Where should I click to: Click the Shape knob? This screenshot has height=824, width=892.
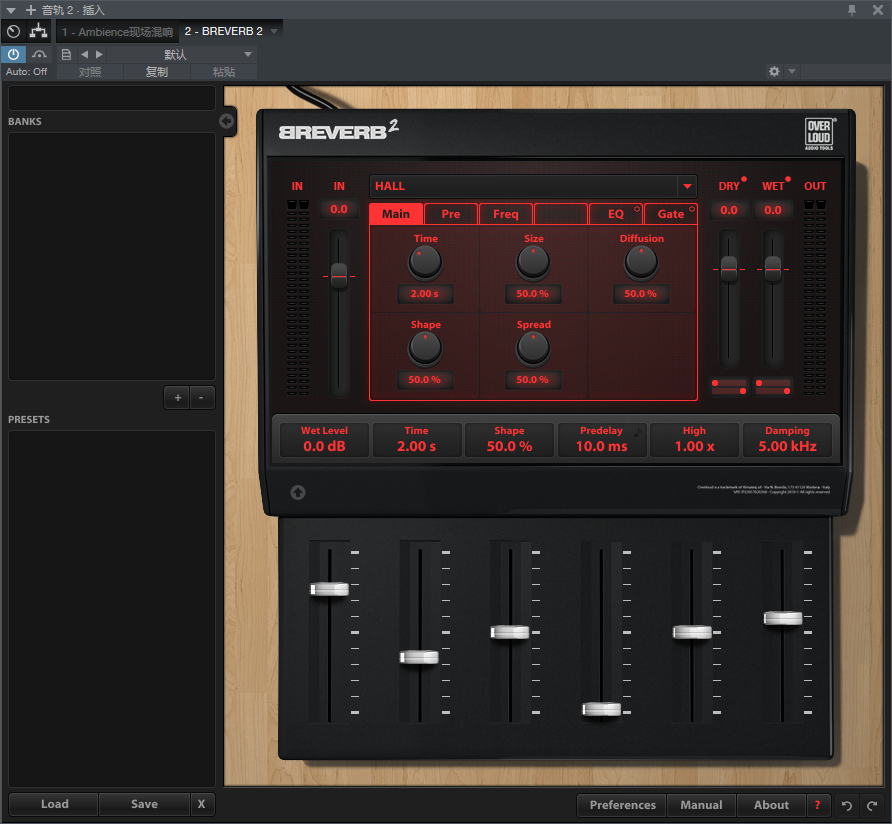point(425,348)
